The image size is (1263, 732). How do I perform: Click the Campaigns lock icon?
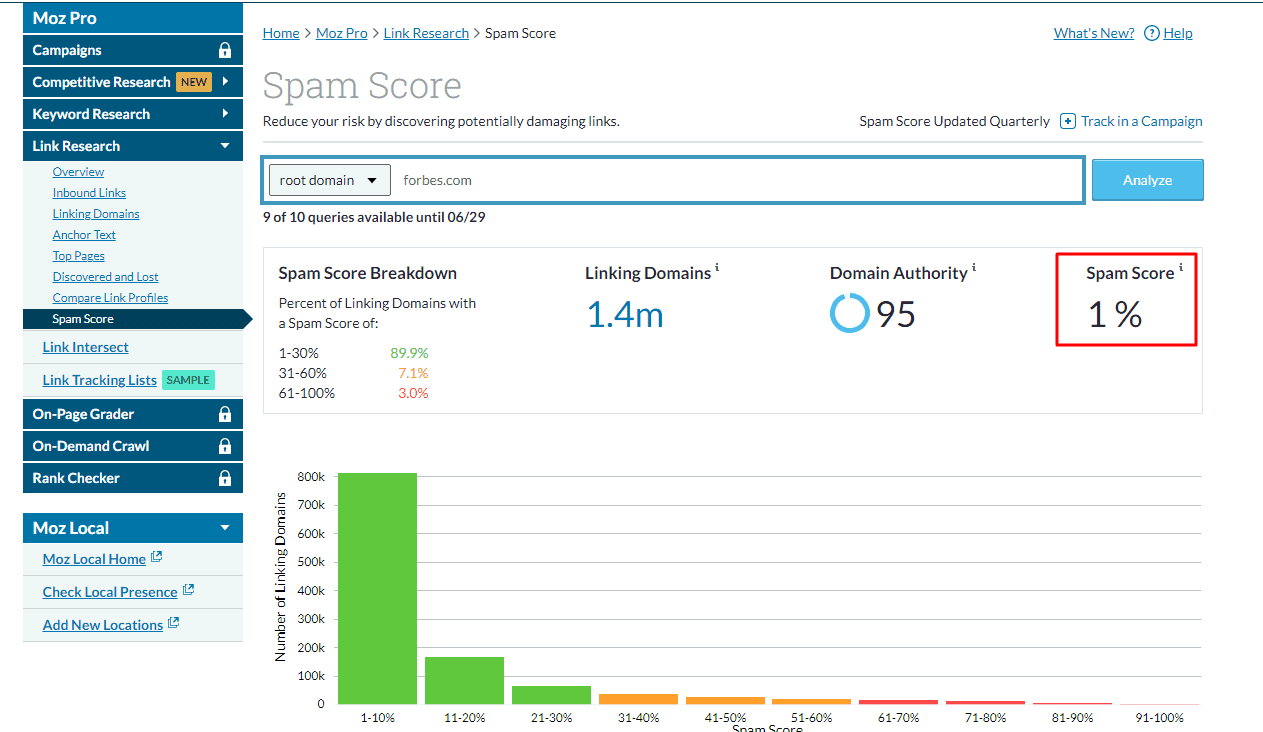click(x=225, y=50)
